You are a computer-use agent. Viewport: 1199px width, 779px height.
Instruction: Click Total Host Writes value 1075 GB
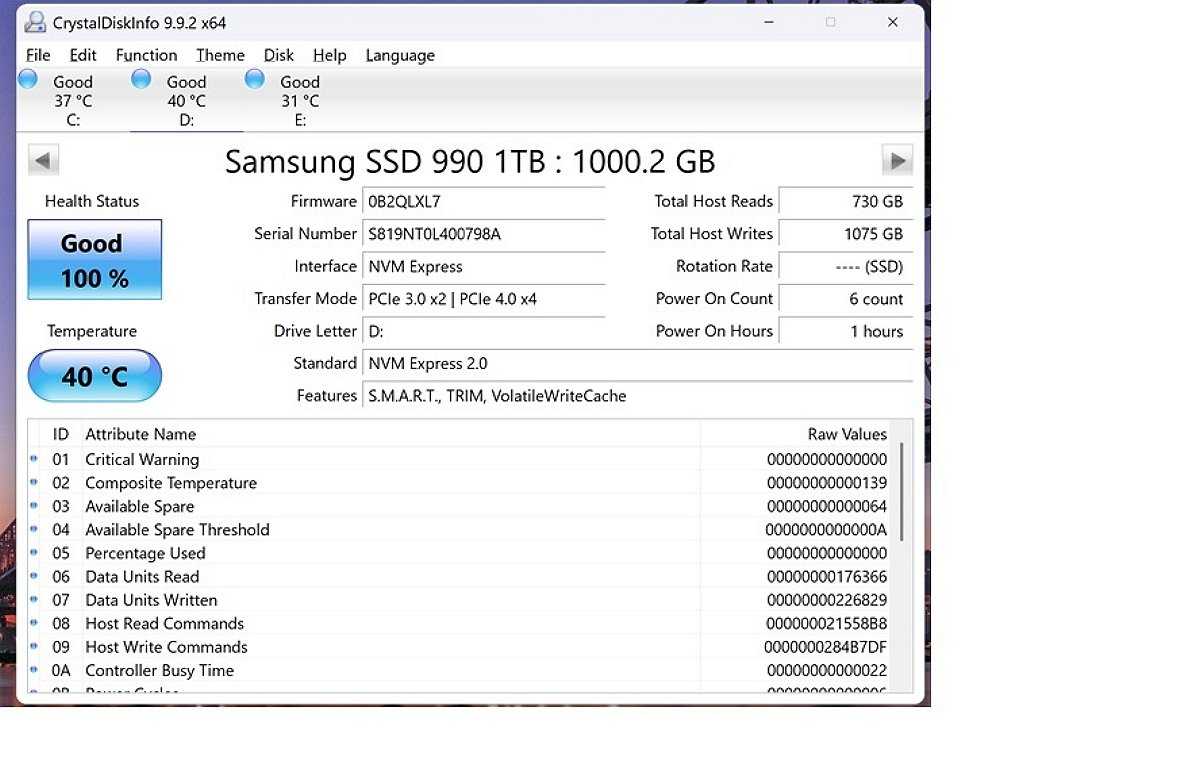(x=846, y=234)
